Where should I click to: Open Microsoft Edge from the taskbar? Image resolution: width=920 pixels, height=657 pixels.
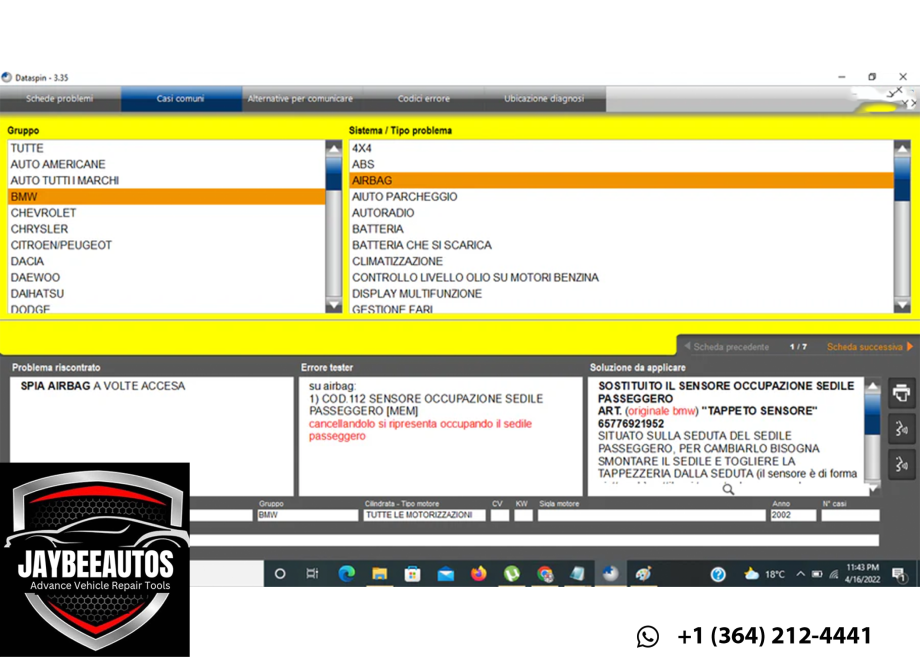coord(346,574)
